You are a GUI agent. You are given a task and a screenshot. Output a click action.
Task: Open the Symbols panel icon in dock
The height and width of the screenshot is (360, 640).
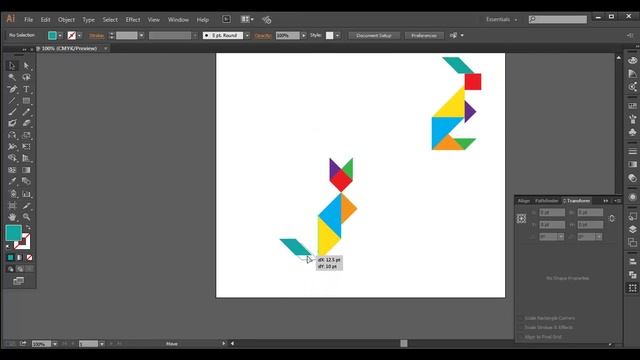(633, 132)
